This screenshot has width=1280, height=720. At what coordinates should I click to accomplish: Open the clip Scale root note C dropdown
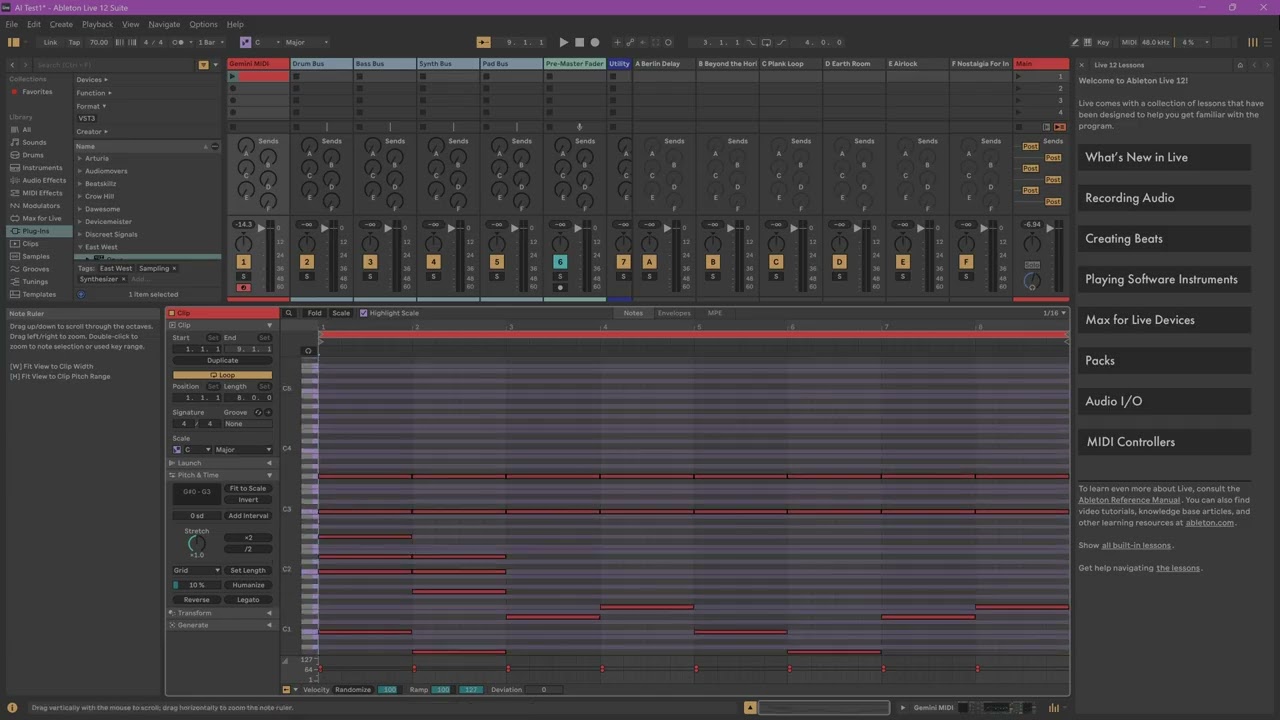coord(196,450)
